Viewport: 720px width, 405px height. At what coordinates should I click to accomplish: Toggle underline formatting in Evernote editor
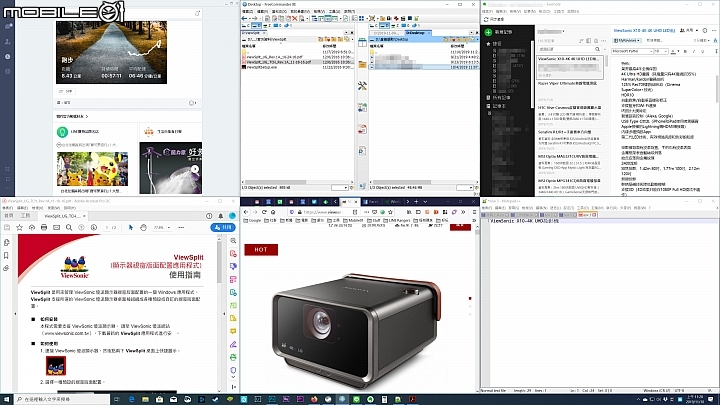703,51
